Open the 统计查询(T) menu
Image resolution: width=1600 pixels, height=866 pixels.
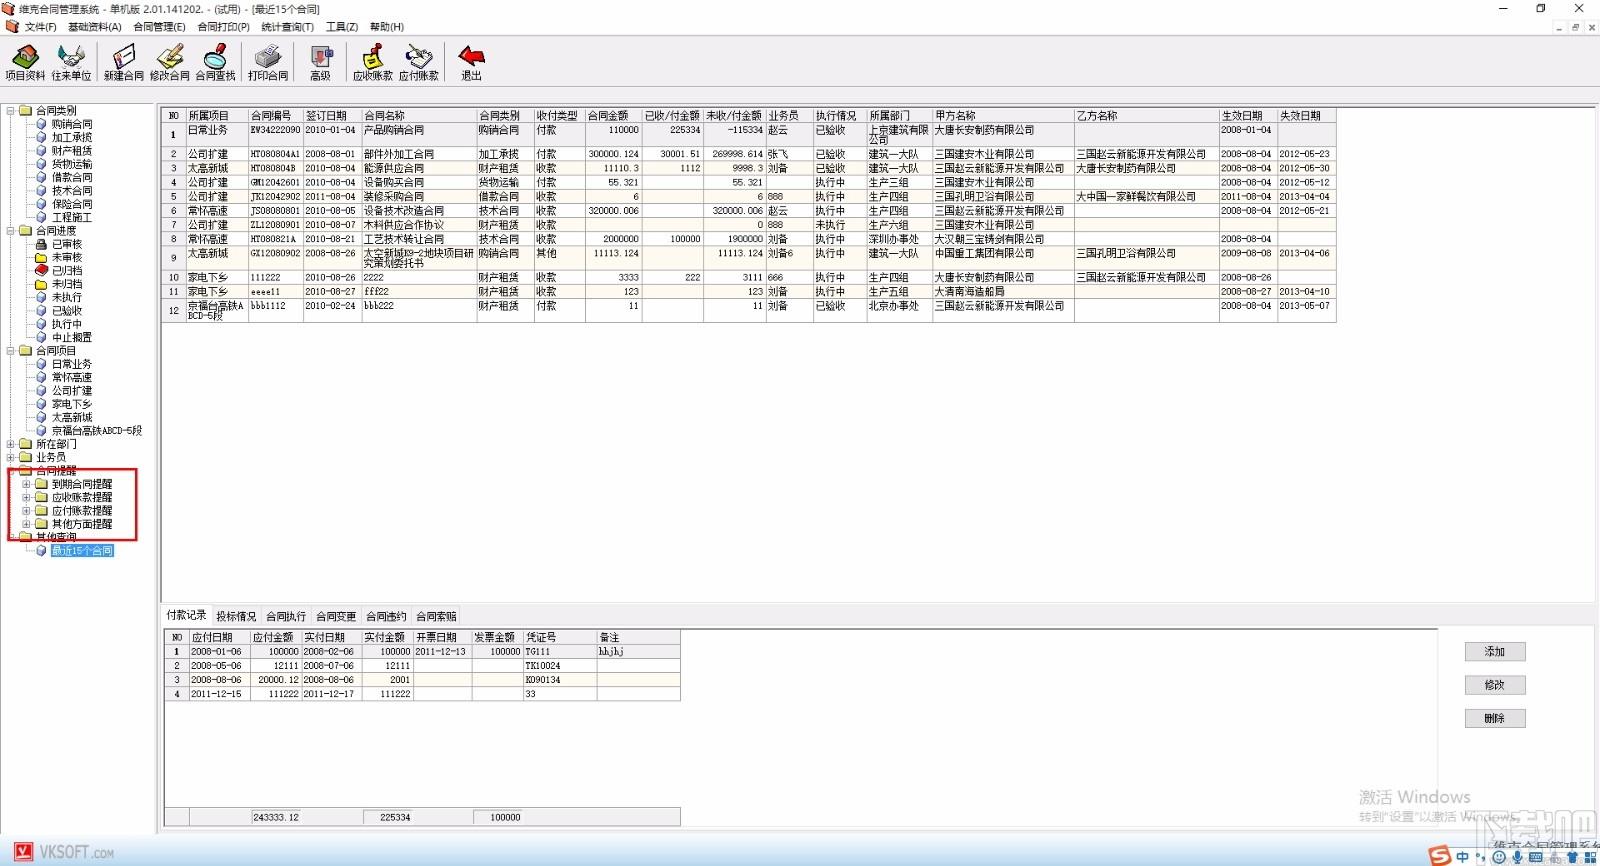pyautogui.click(x=287, y=27)
